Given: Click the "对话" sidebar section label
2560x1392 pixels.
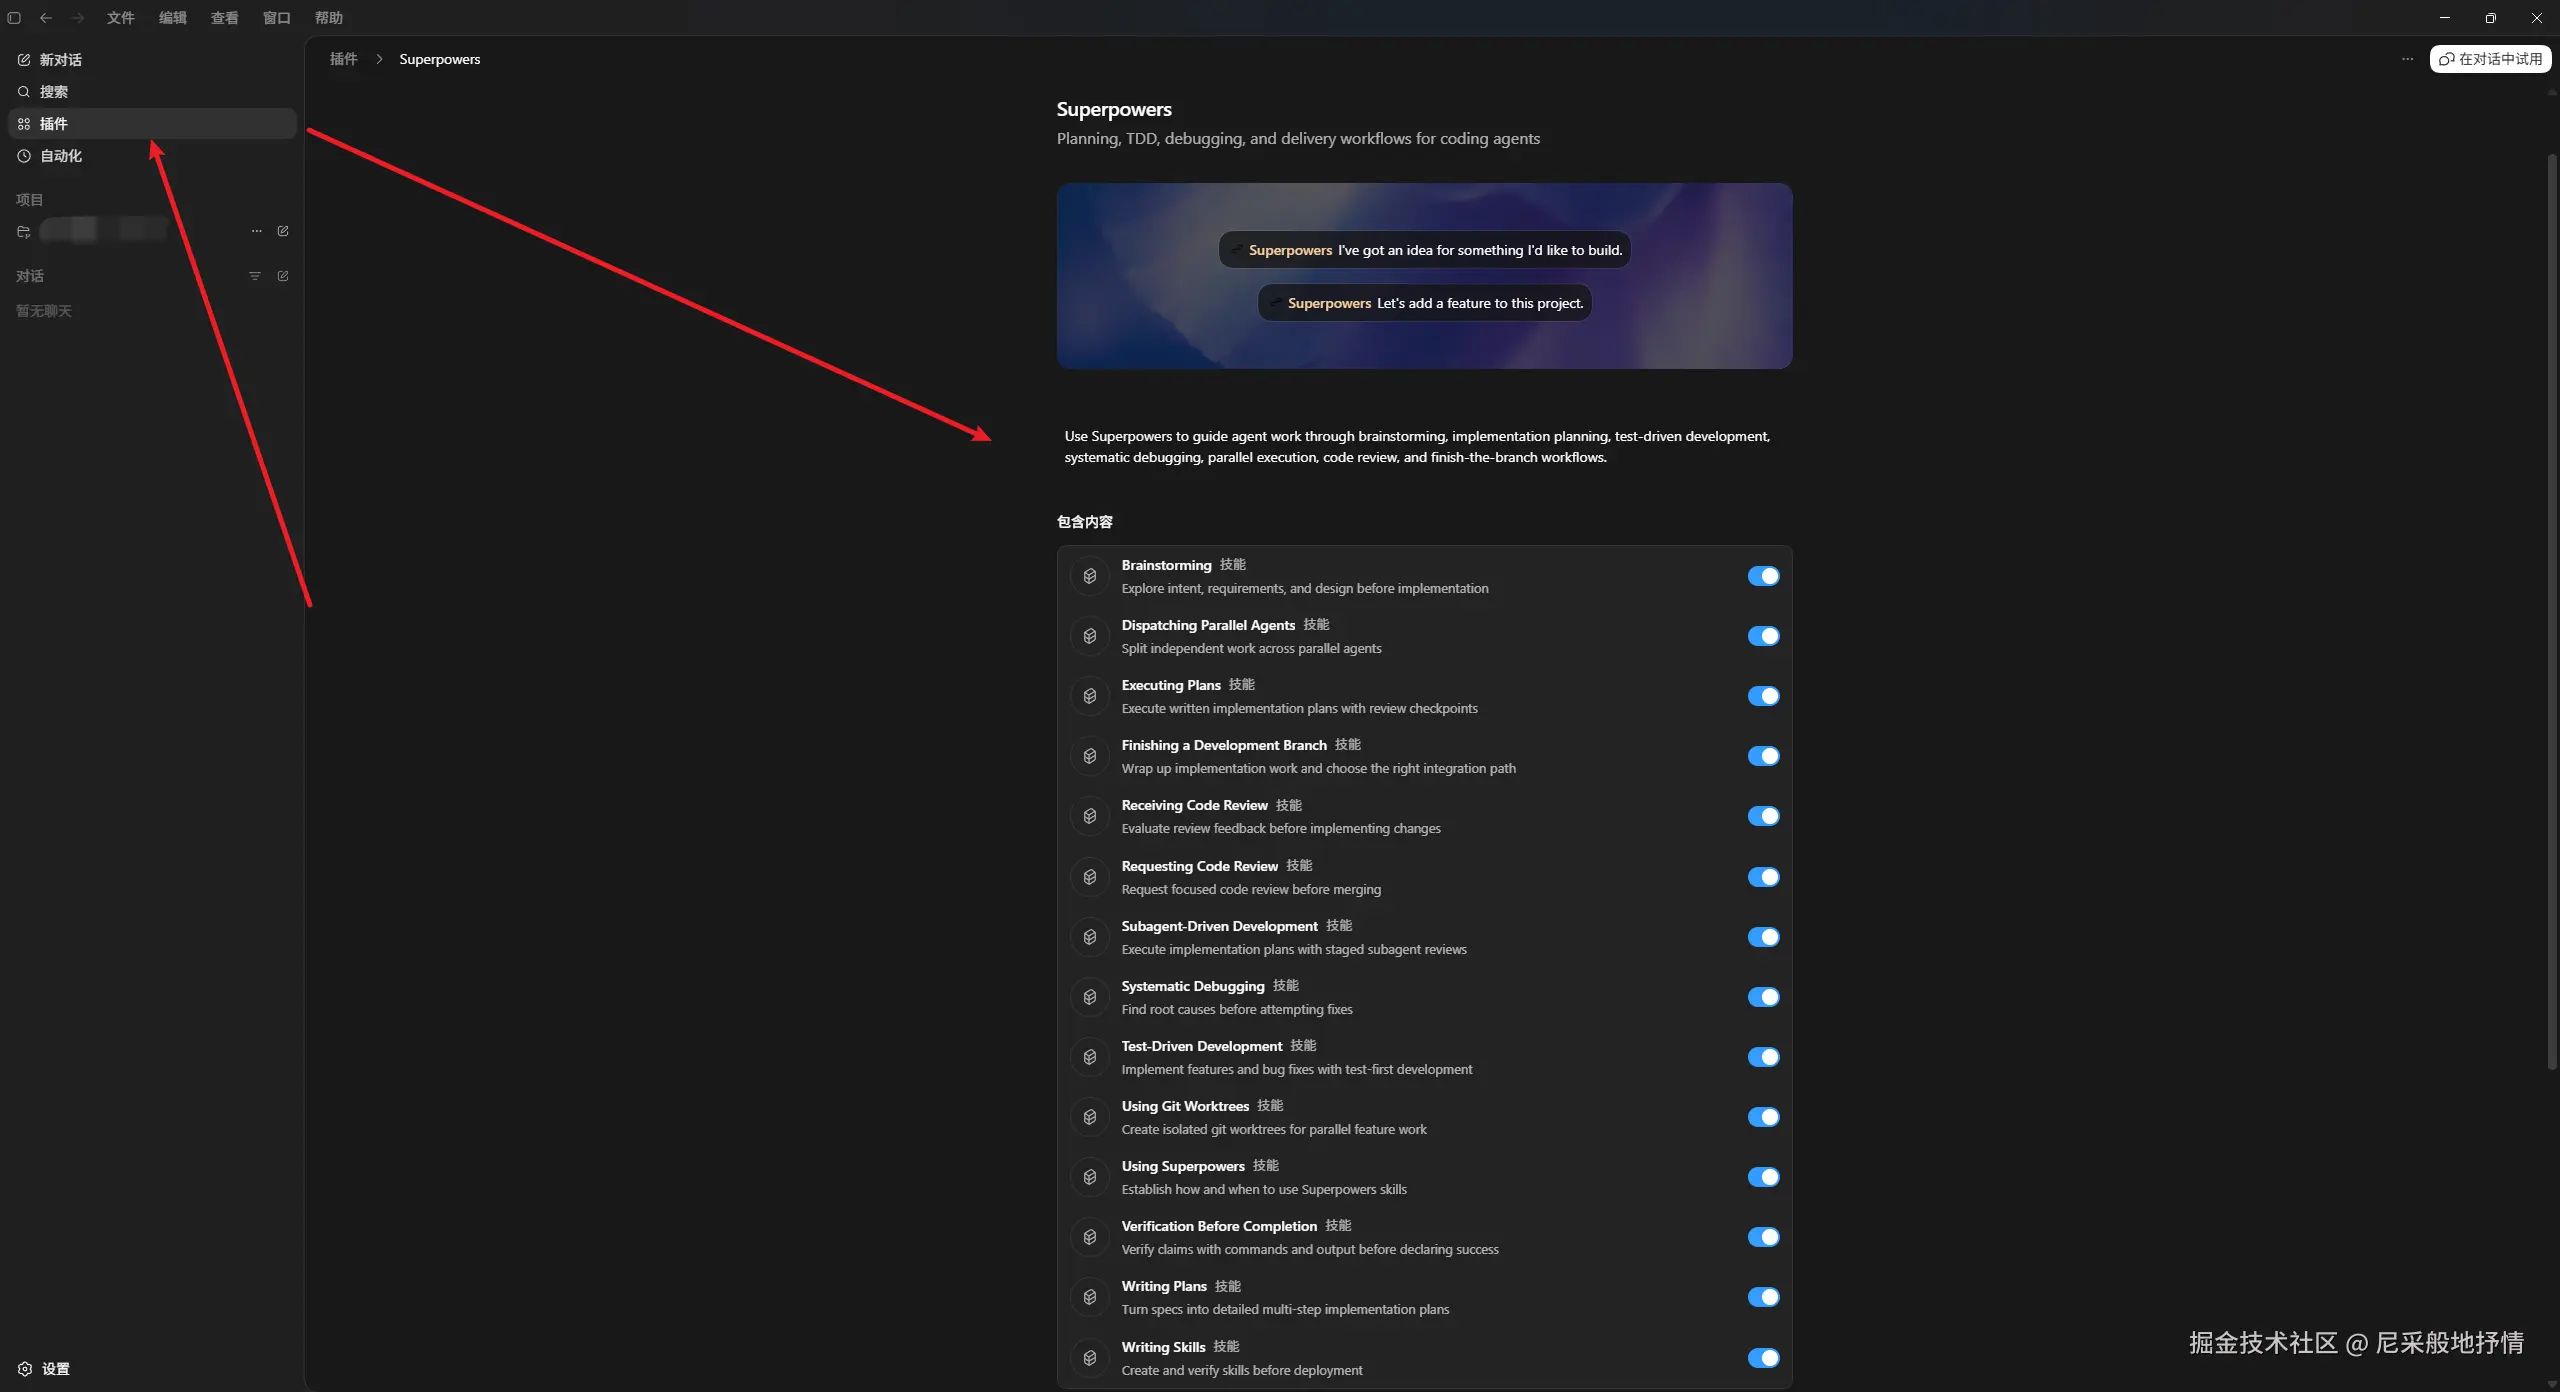Looking at the screenshot, I should pos(30,276).
